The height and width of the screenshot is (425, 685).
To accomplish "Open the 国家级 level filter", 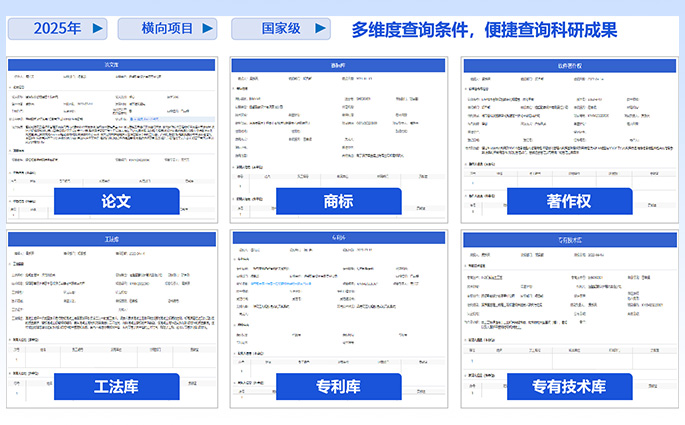I will [274, 29].
